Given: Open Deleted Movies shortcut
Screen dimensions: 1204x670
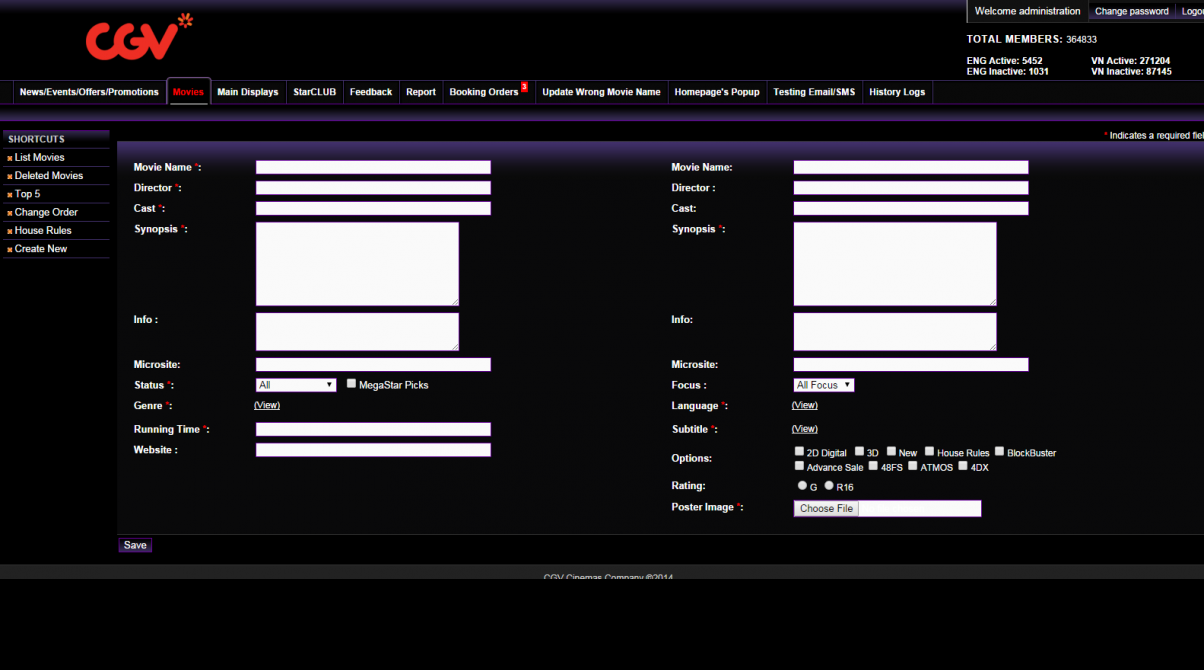Looking at the screenshot, I should 49,176.
